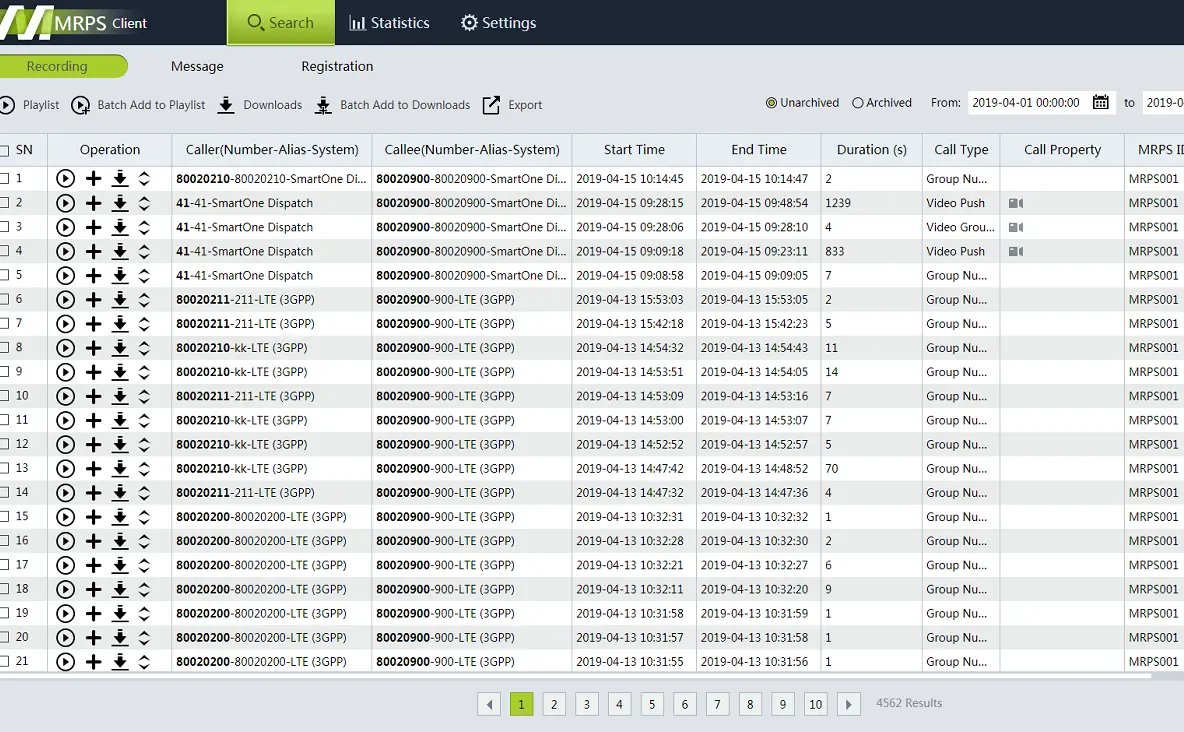Select the Archived radio button
The image size is (1184, 732).
coord(857,102)
